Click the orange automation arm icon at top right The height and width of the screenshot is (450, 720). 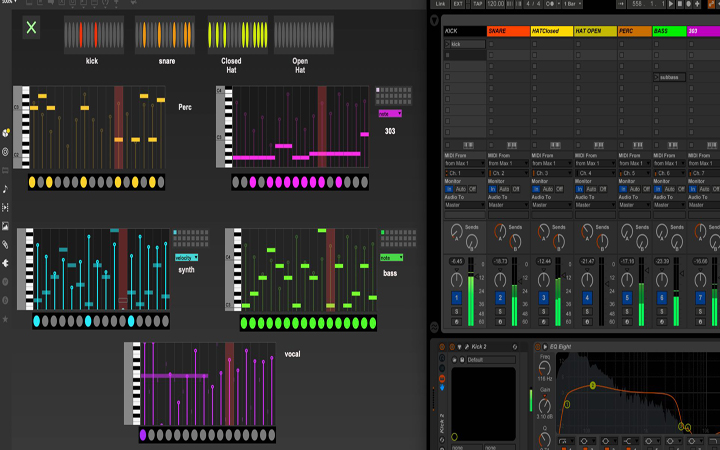click(x=713, y=4)
